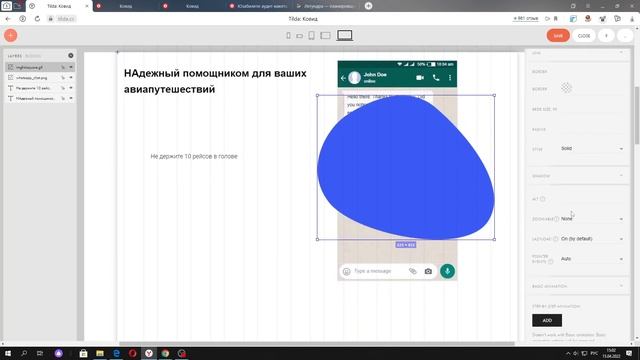
Task: Open Windows Start menu
Action: pyautogui.click(x=8, y=353)
